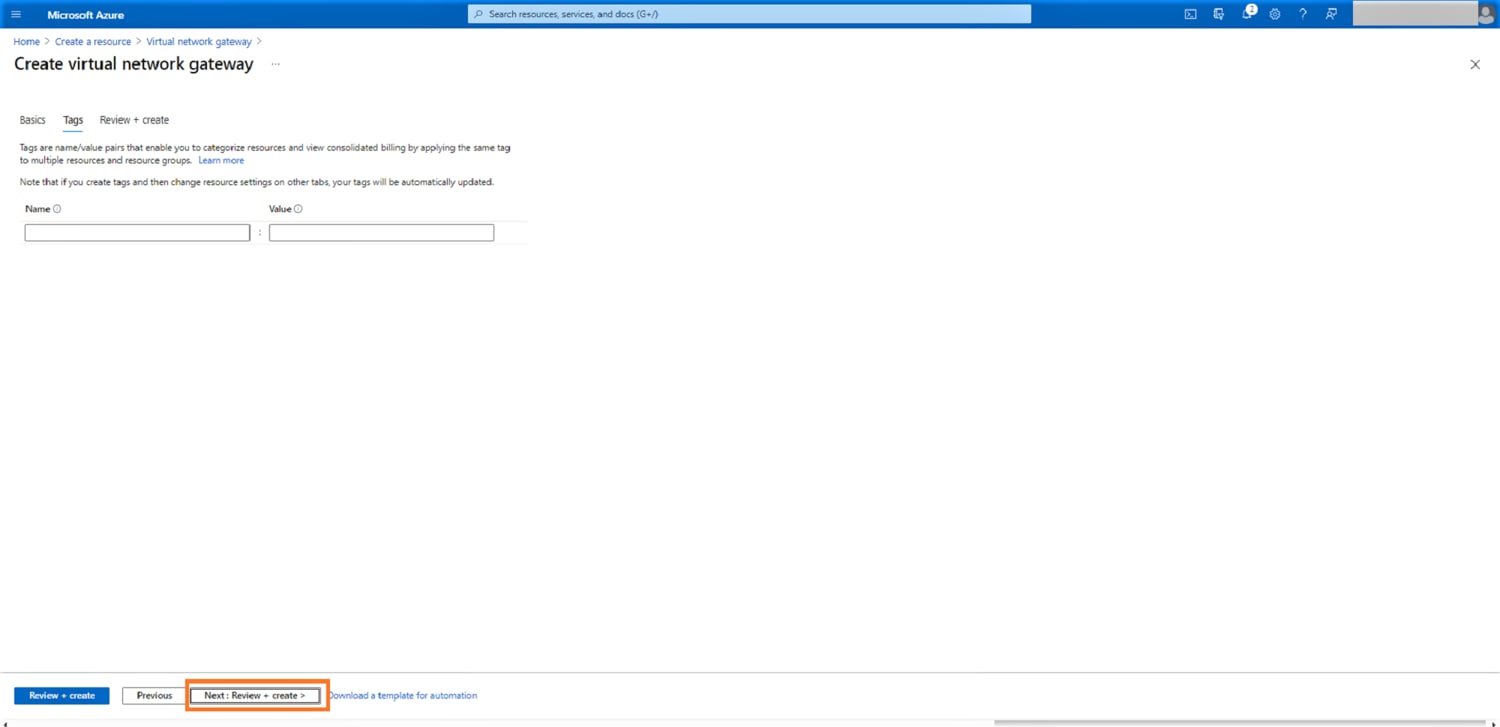Launch Cloud Shell from the top bar

click(1190, 14)
